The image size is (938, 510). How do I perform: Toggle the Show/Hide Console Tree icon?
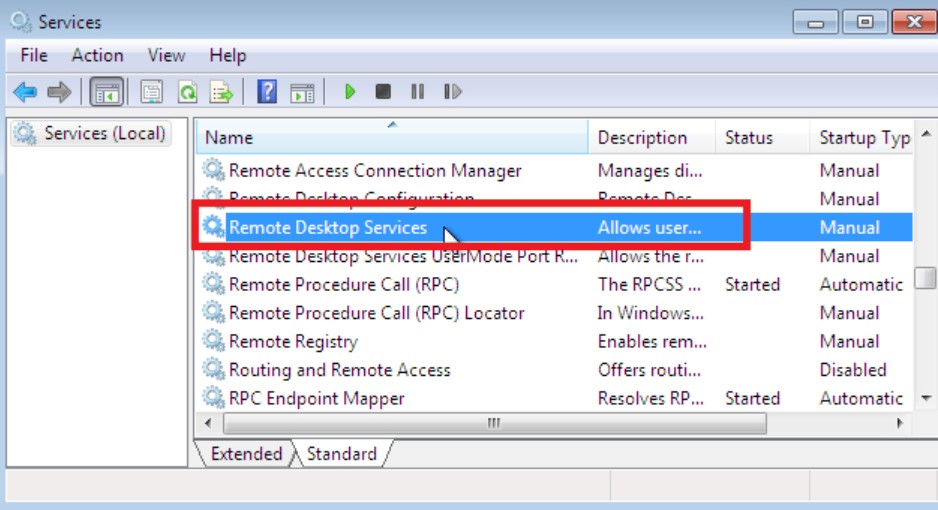[x=106, y=92]
